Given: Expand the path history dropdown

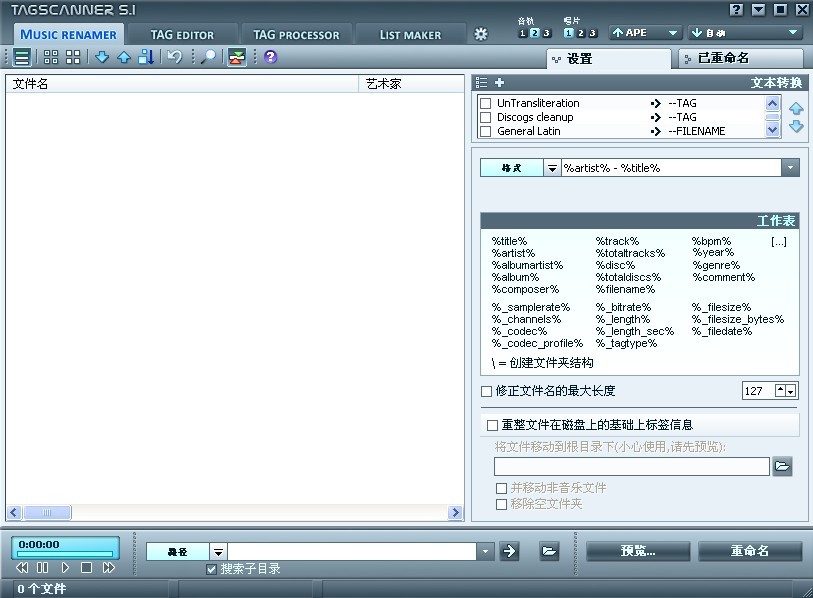Looking at the screenshot, I should [x=486, y=551].
